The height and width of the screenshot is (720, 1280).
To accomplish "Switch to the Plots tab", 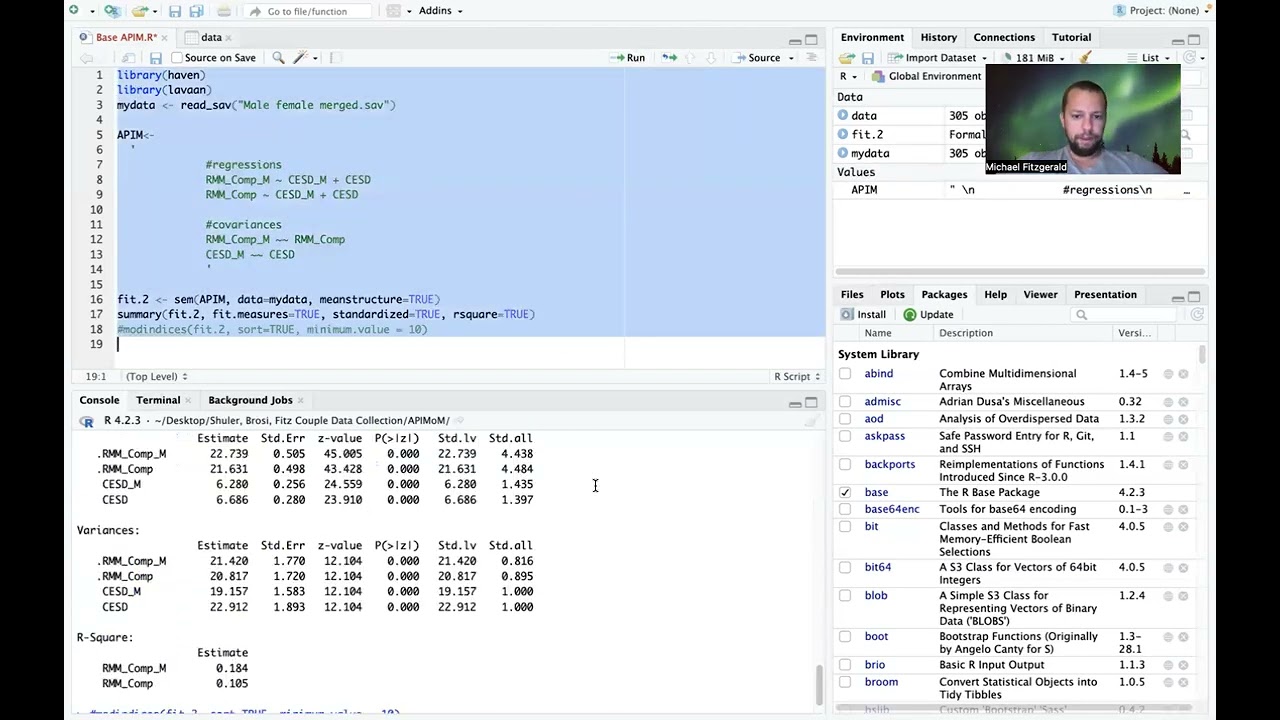I will [x=892, y=295].
